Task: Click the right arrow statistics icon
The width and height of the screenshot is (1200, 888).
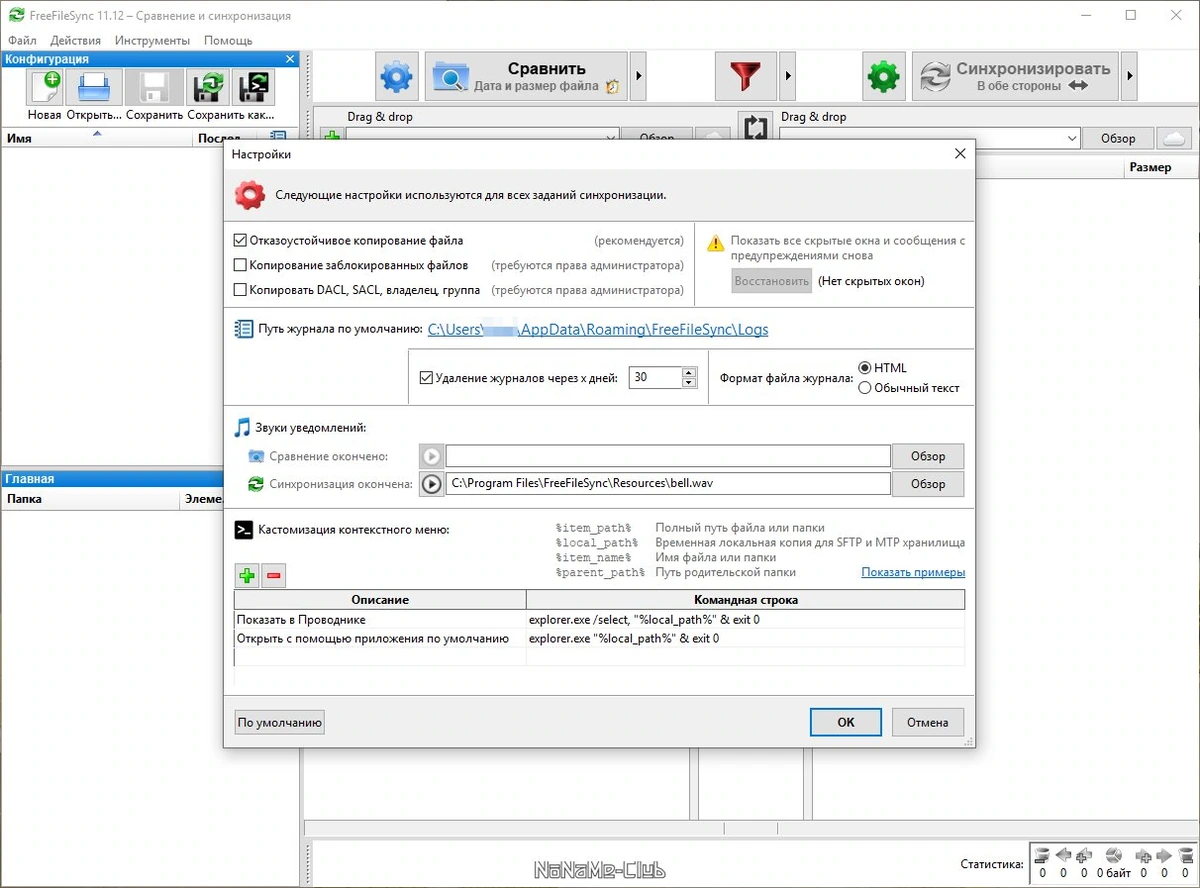Action: (1163, 856)
